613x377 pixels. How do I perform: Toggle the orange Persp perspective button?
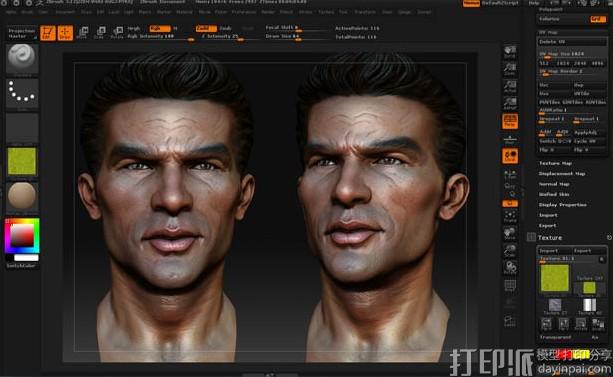510,121
